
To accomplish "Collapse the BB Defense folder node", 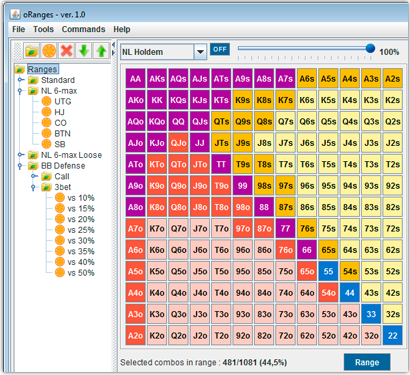I will point(20,166).
